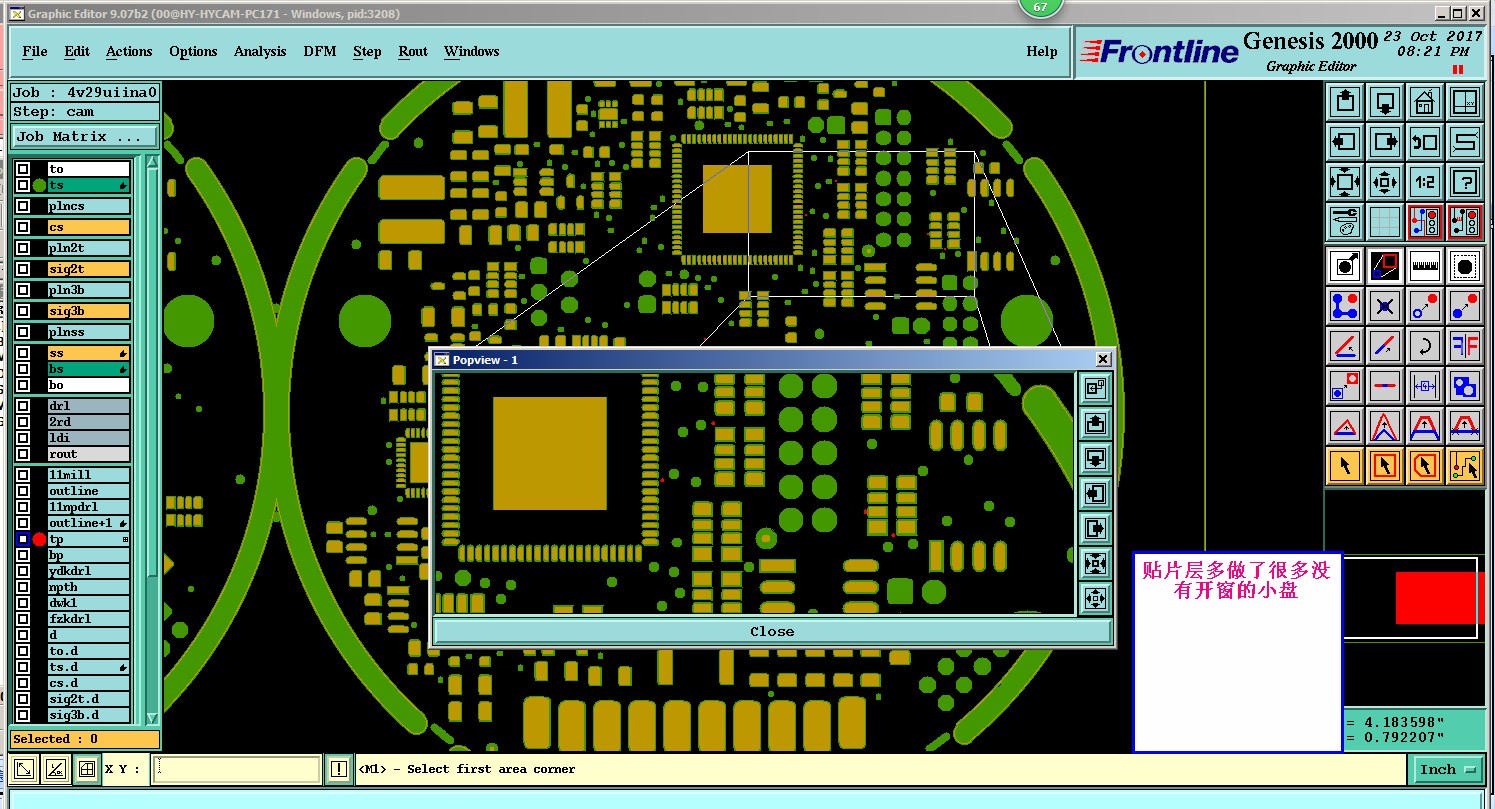Click the exclamation mark icon in status bar
Image resolution: width=1495 pixels, height=809 pixels.
[x=339, y=769]
